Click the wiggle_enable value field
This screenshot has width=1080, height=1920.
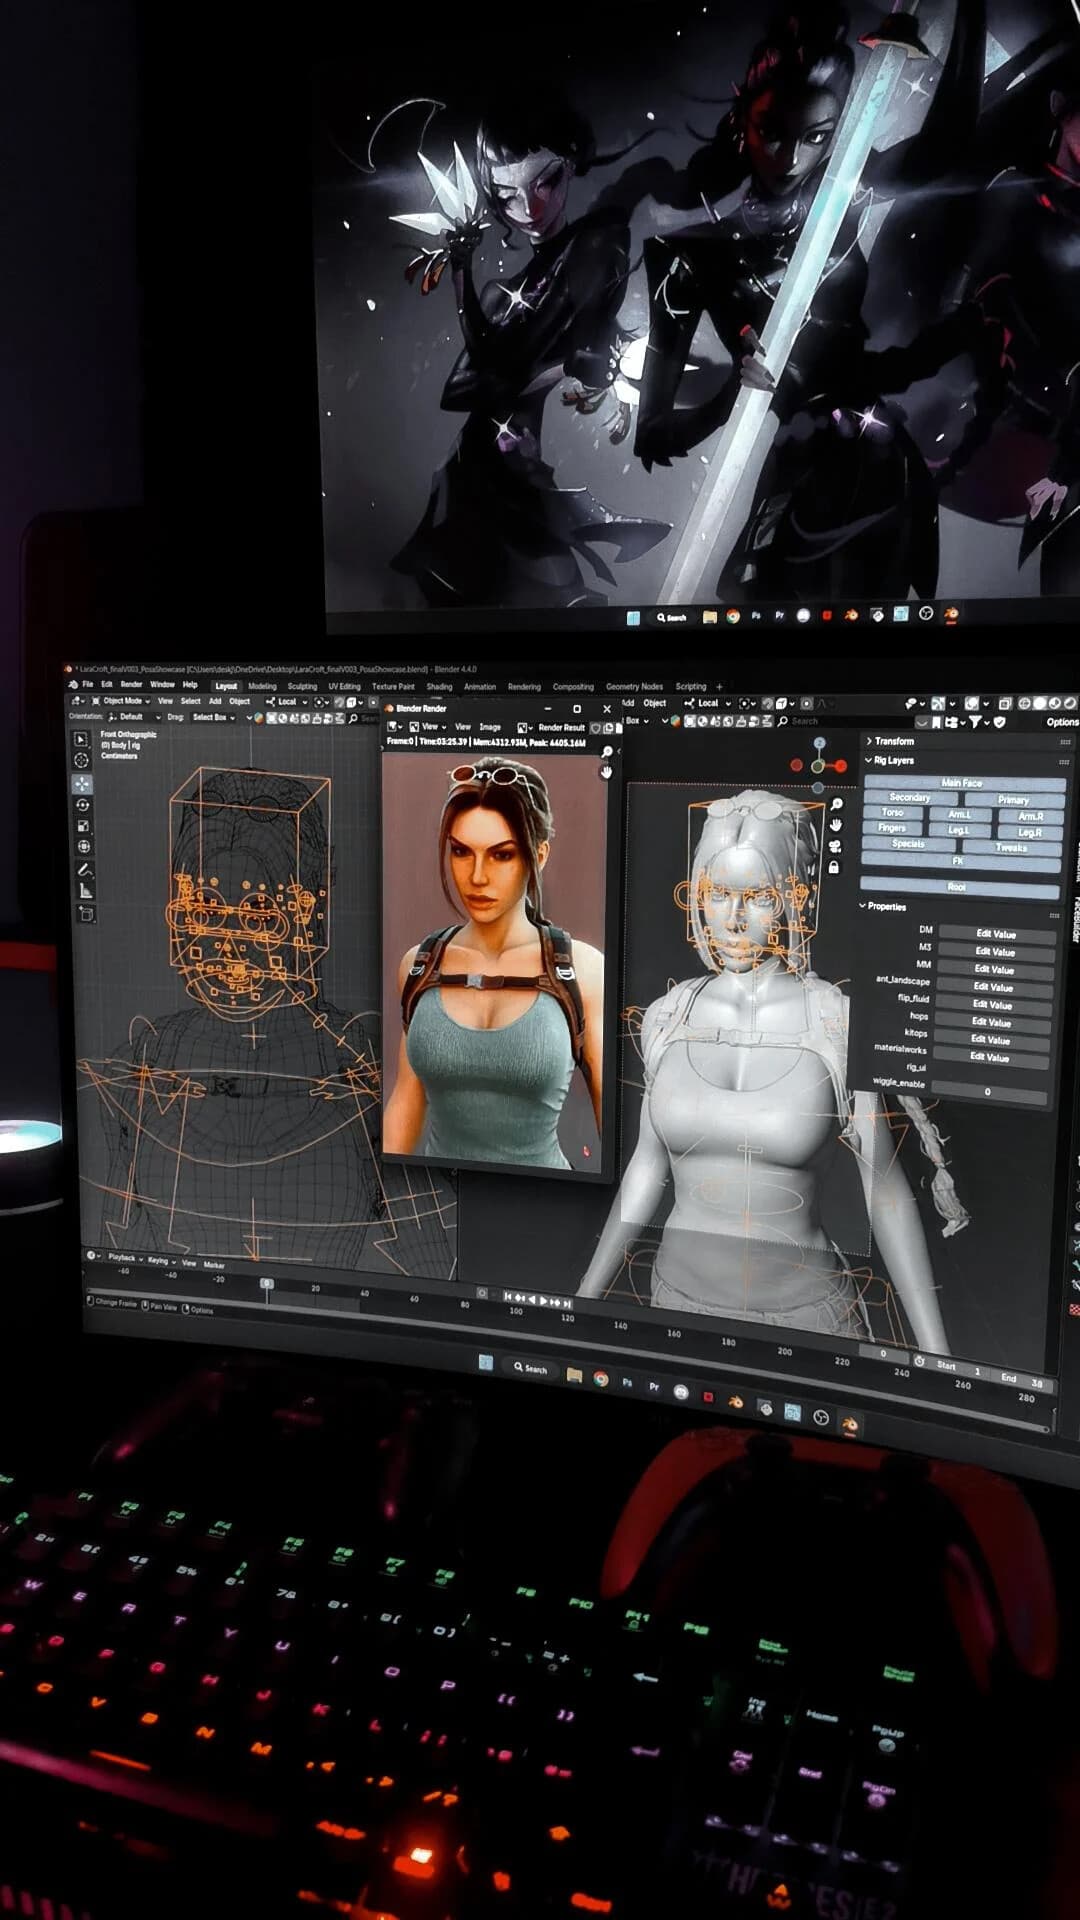pos(987,1092)
